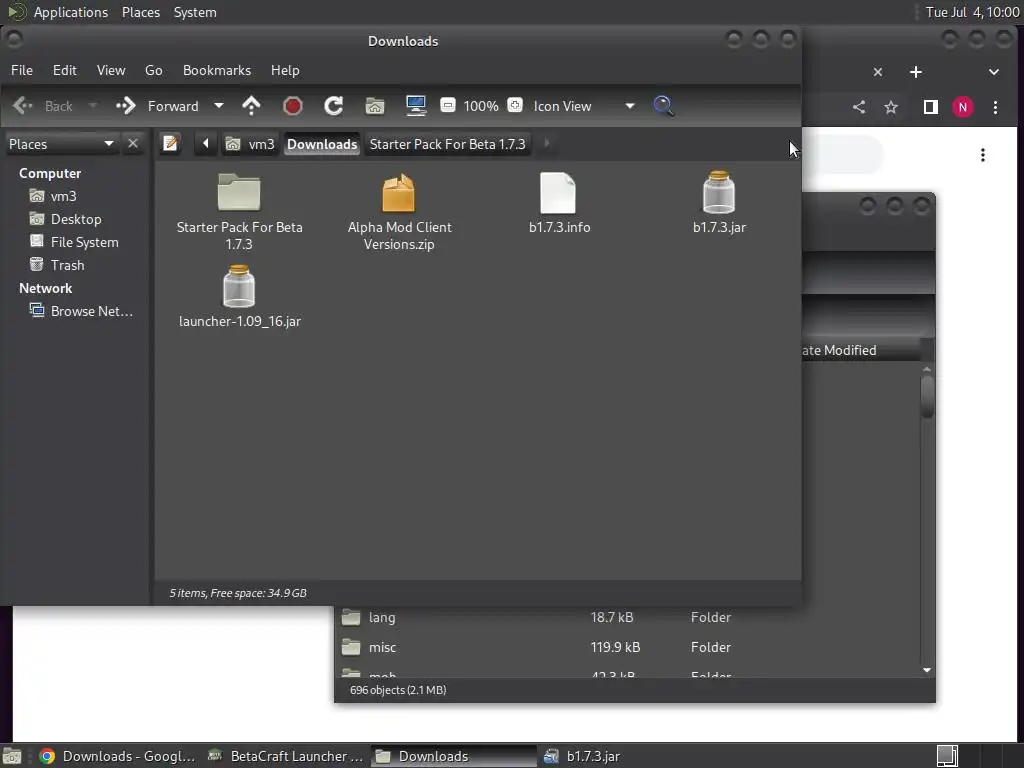
Task: Open the Chrome profile avatar N
Action: 963,107
